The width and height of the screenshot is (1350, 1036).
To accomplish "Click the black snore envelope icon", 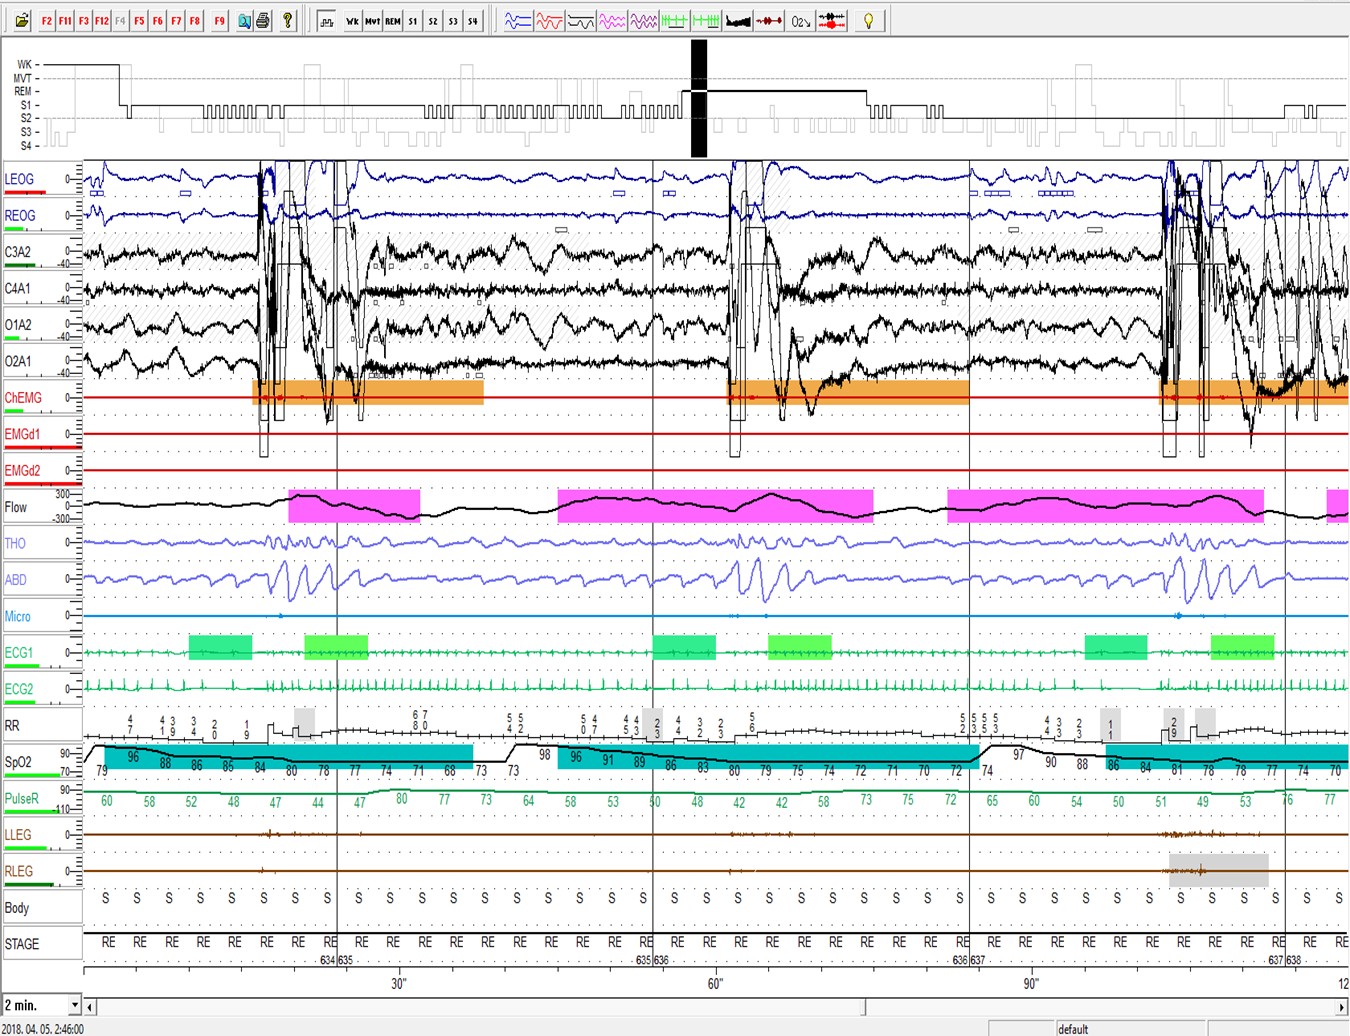I will pyautogui.click(x=738, y=20).
